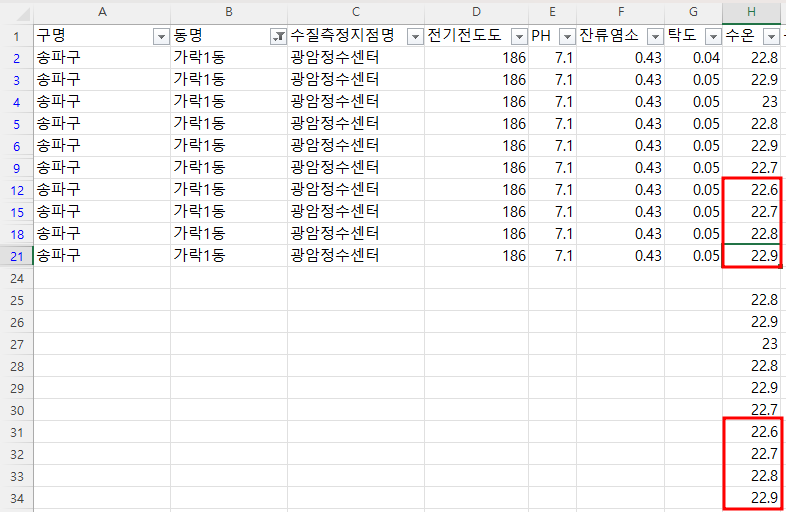Select column E header
Viewport: 786px width, 512px height.
pos(552,12)
